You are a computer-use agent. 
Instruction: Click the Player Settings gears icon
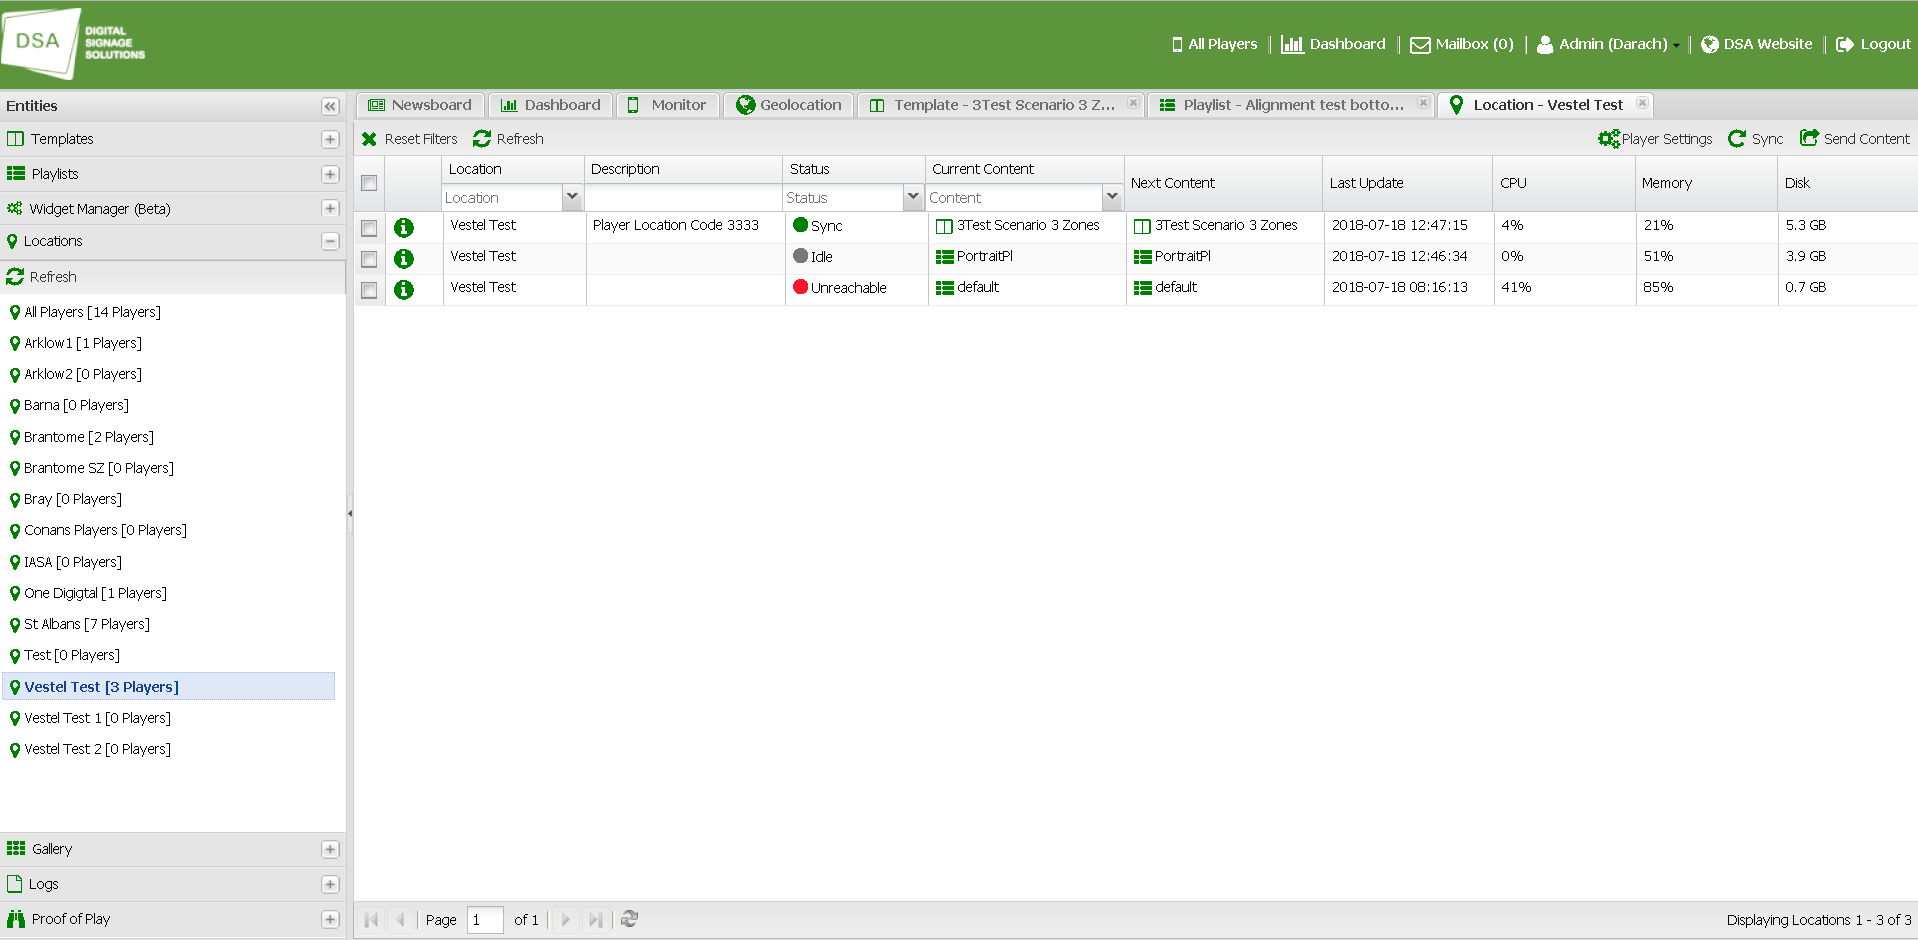[1608, 139]
